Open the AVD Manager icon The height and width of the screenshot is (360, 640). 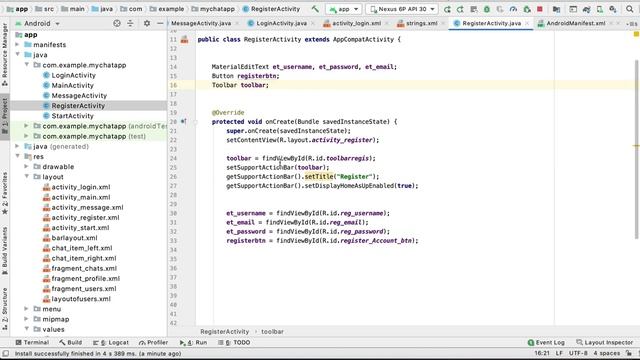(x=600, y=9)
